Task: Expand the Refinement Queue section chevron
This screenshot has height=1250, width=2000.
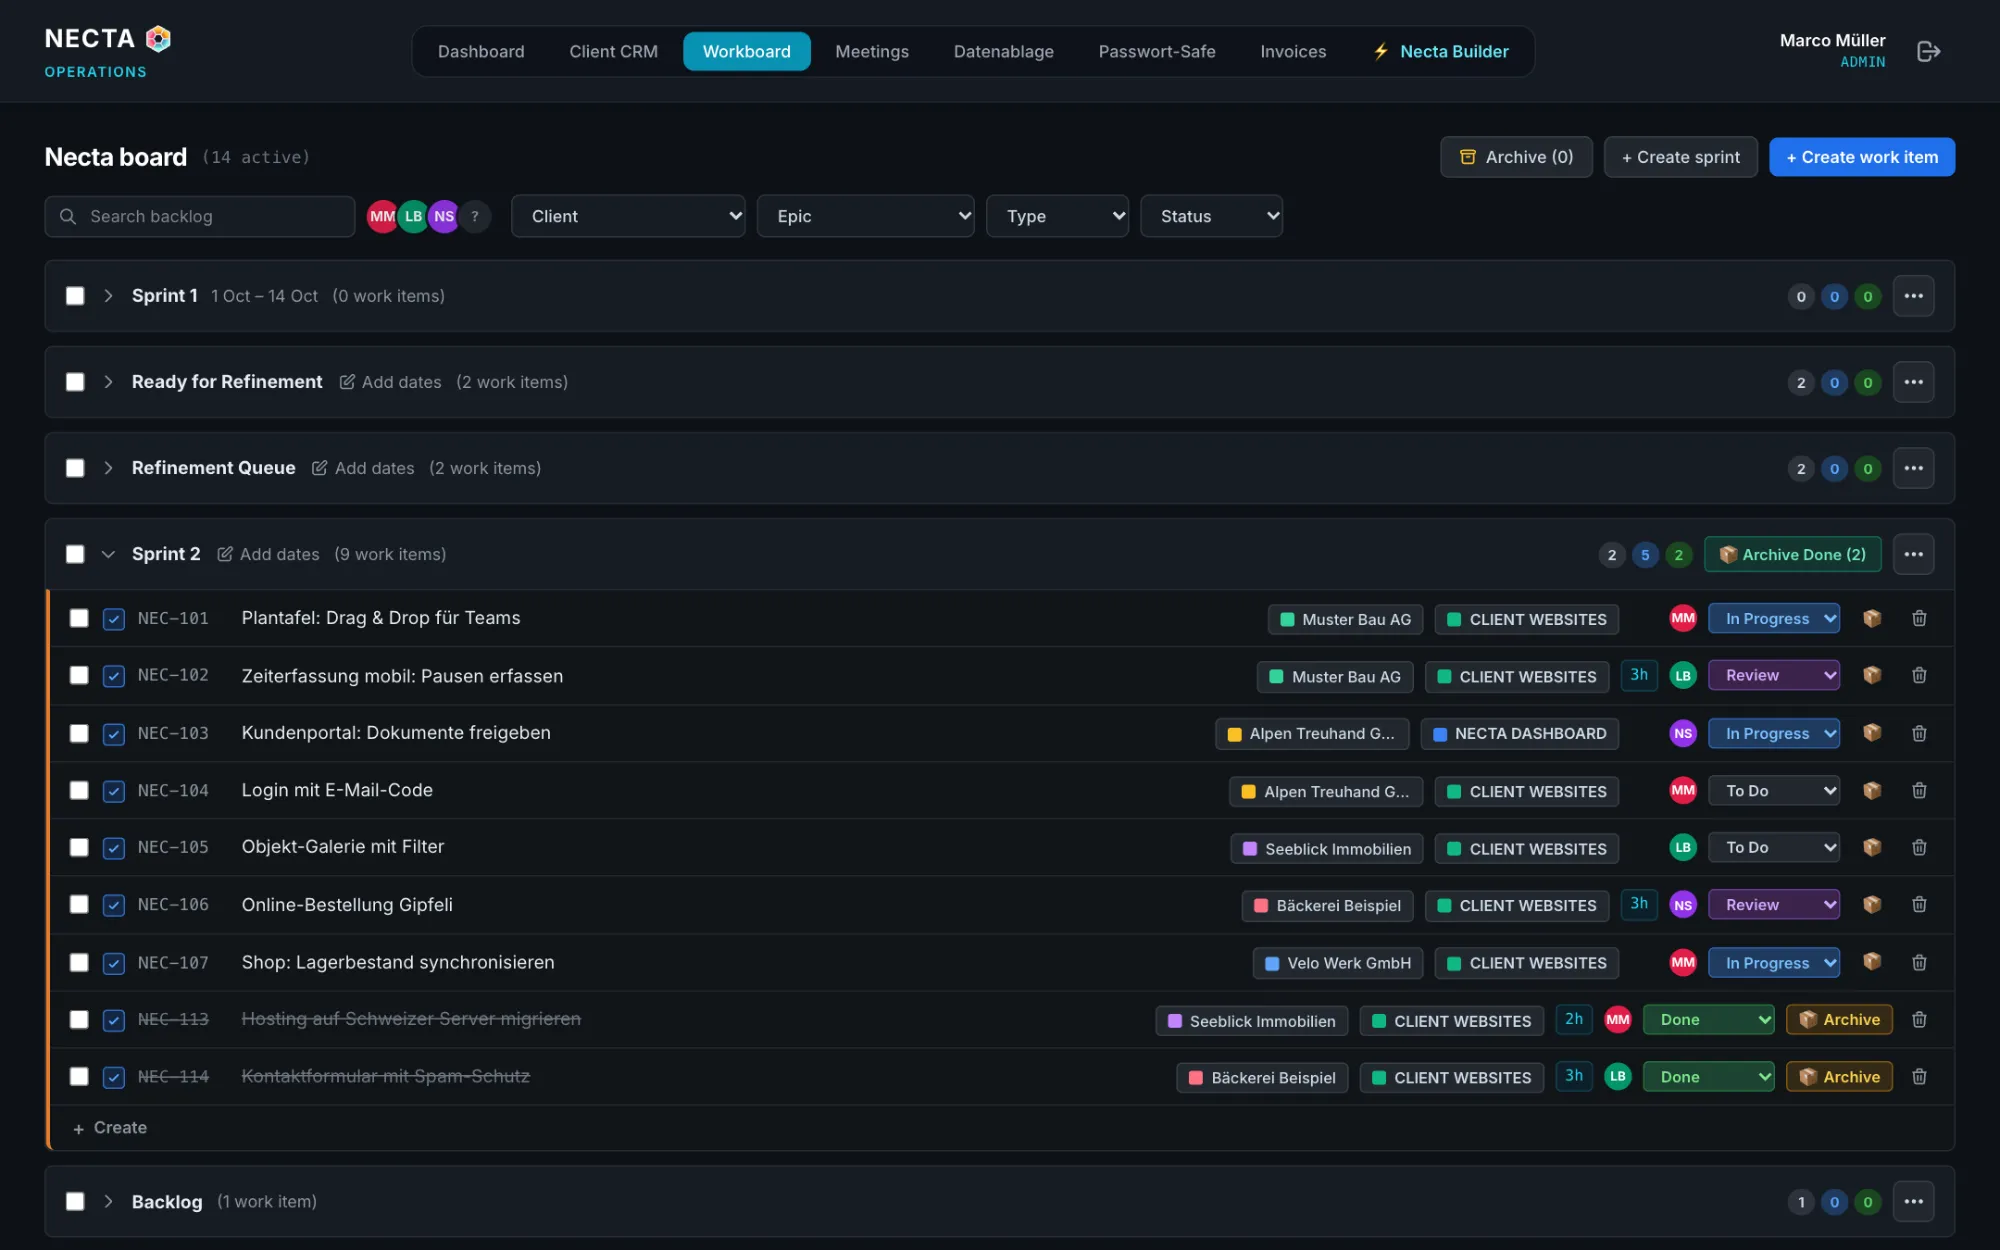Action: coord(108,468)
